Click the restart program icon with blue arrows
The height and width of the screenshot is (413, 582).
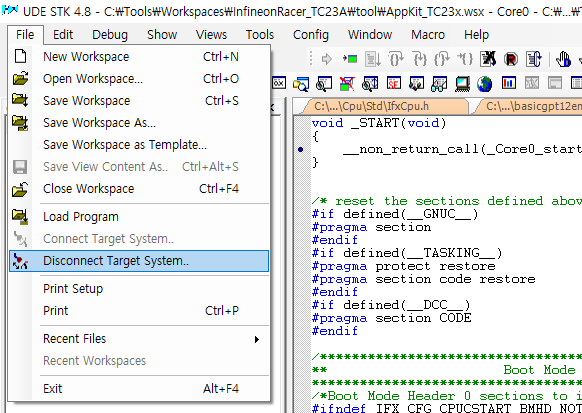(x=534, y=59)
